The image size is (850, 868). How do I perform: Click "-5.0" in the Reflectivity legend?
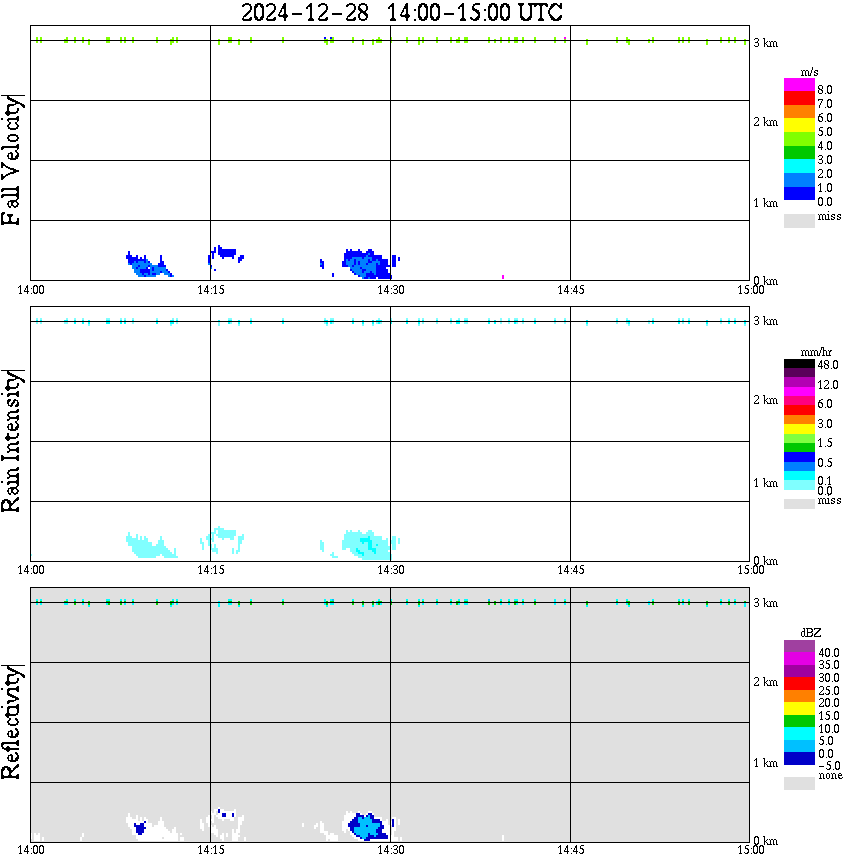[x=830, y=766]
